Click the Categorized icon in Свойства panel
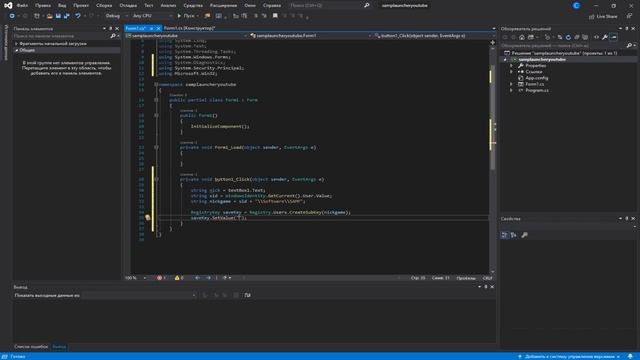 pyautogui.click(x=504, y=235)
